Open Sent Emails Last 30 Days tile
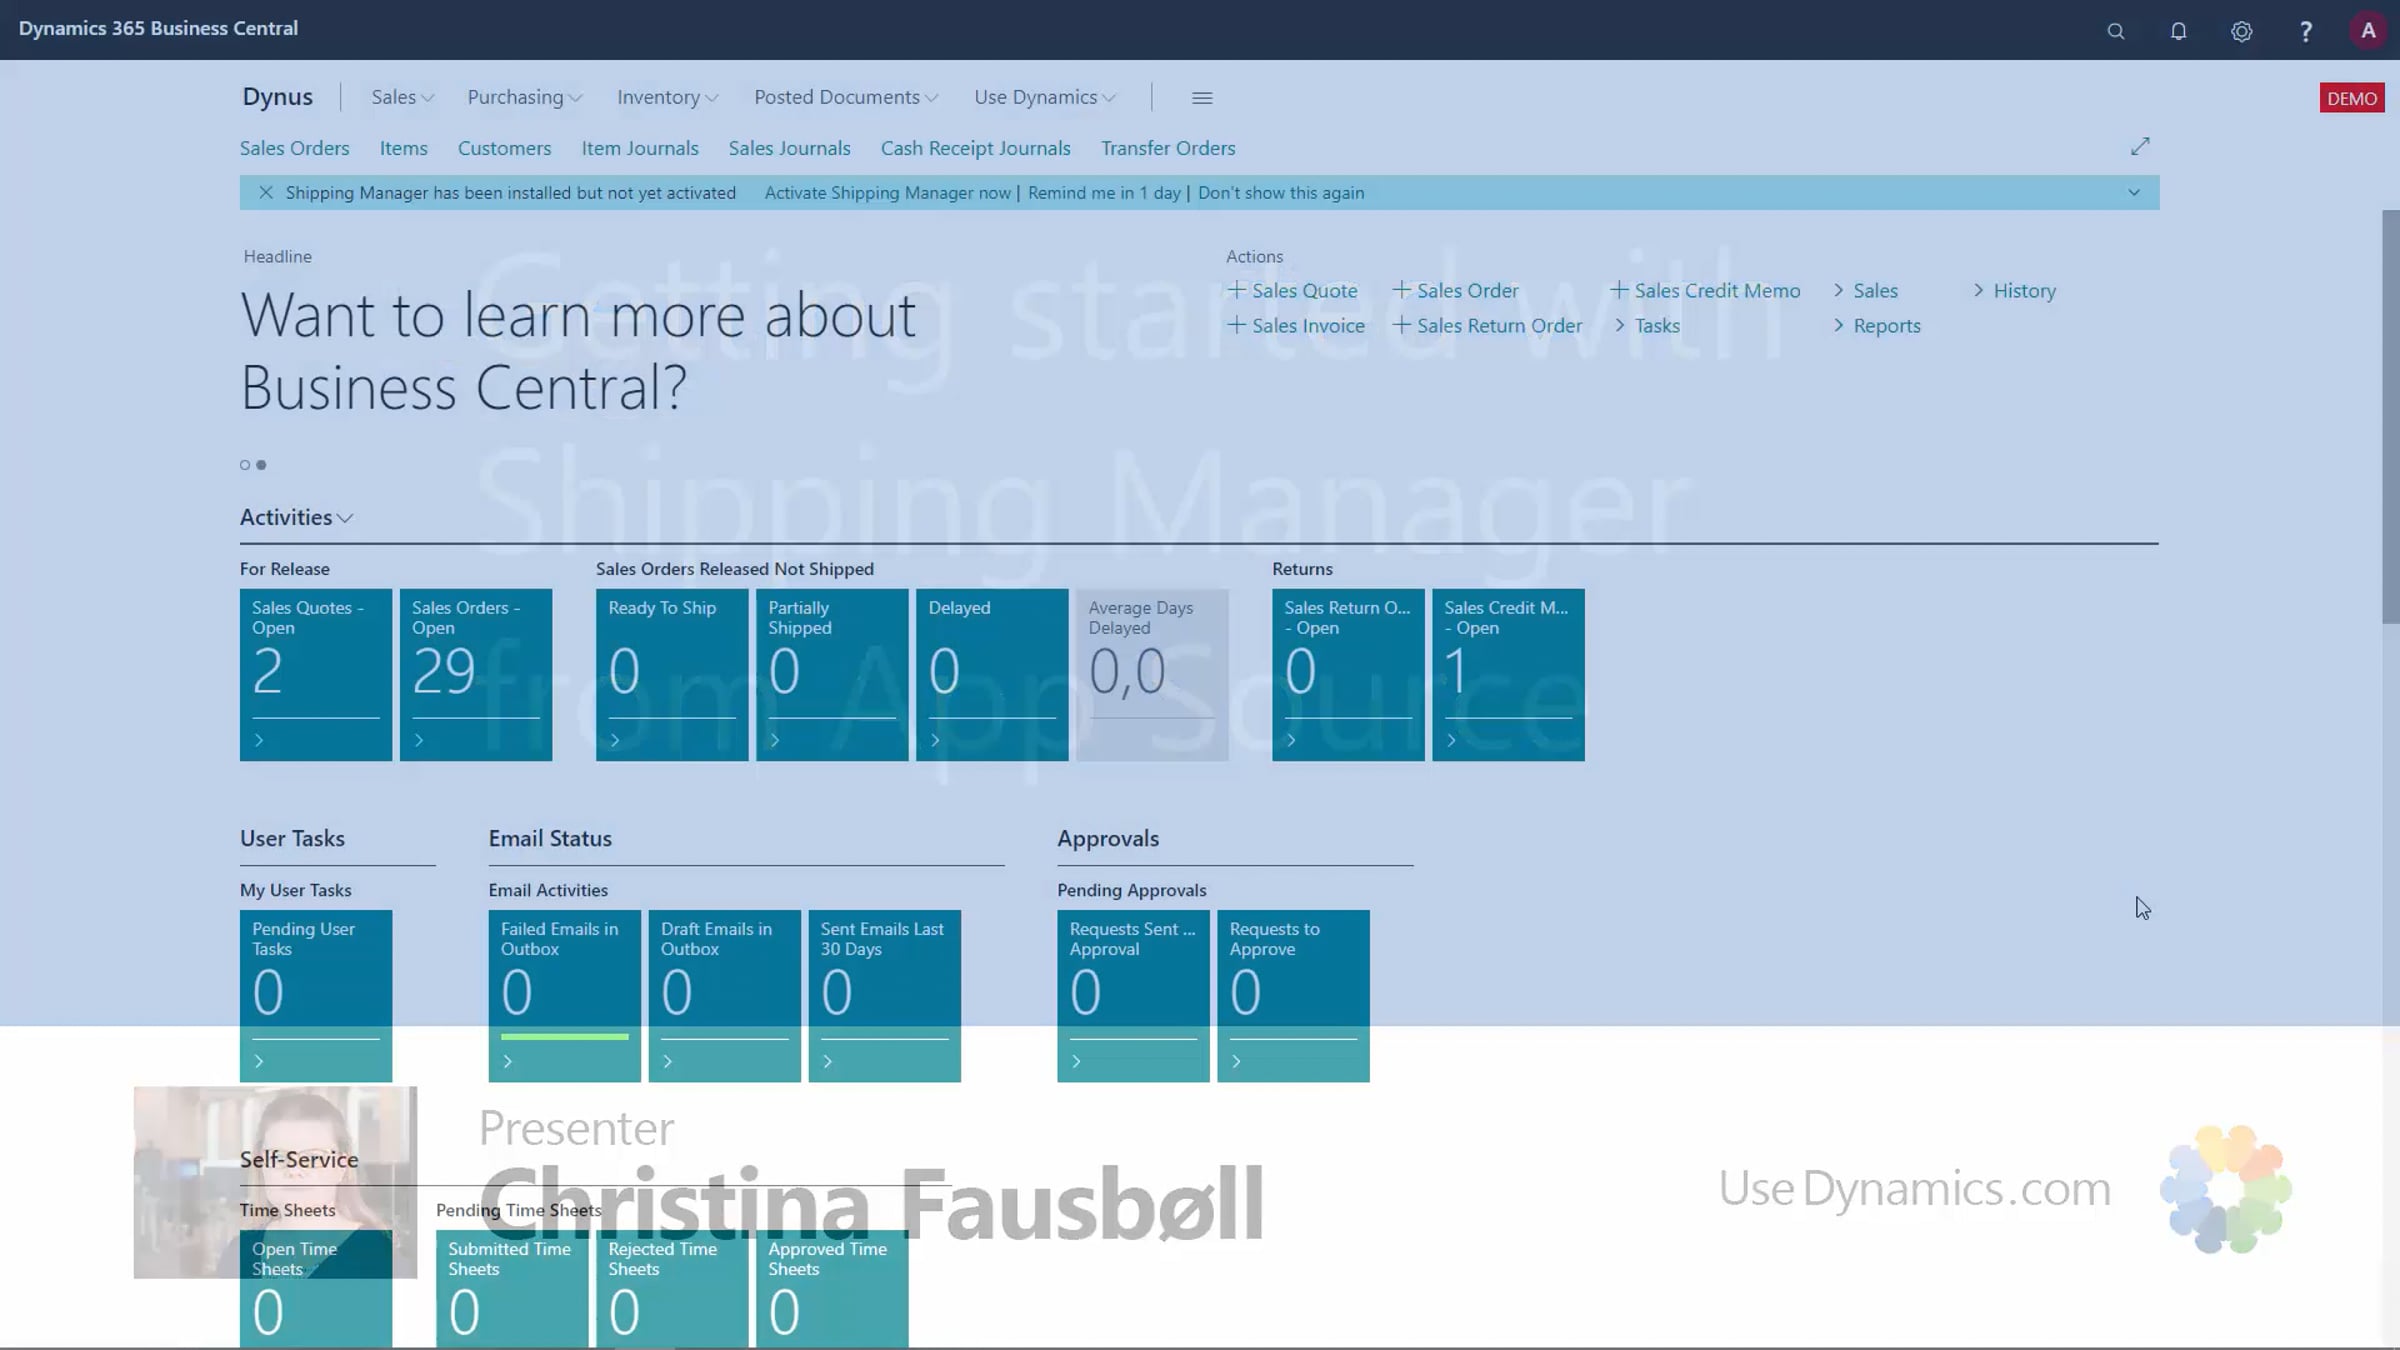 [885, 996]
